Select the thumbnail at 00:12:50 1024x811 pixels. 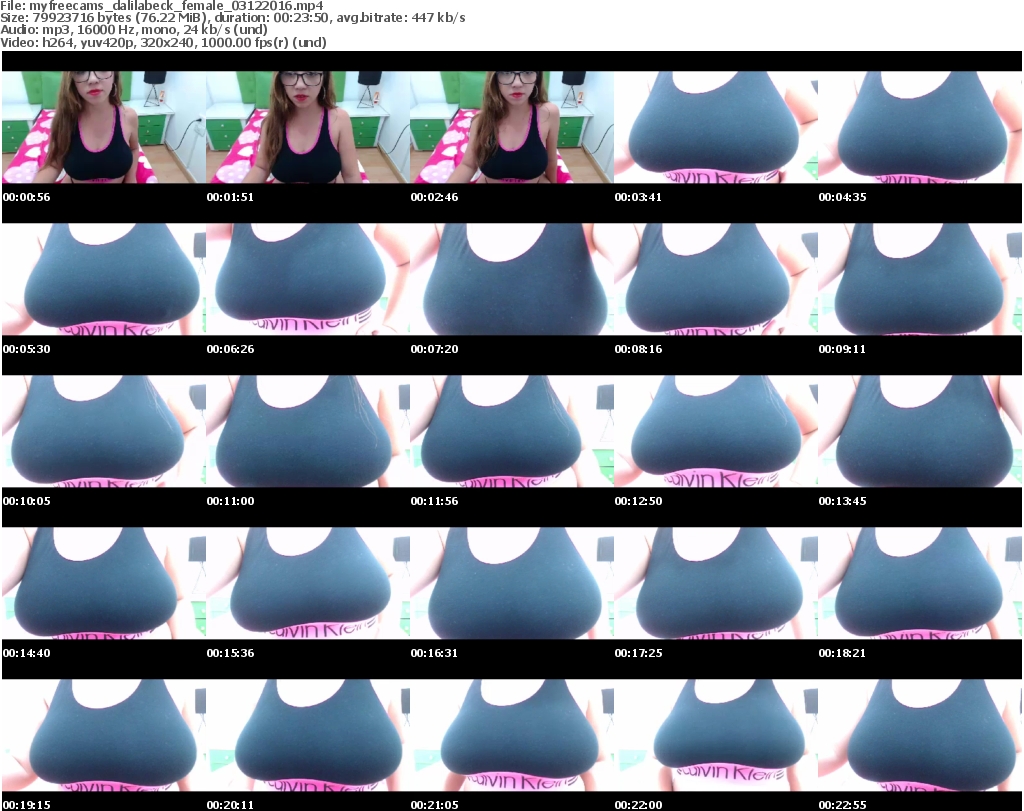[x=716, y=431]
